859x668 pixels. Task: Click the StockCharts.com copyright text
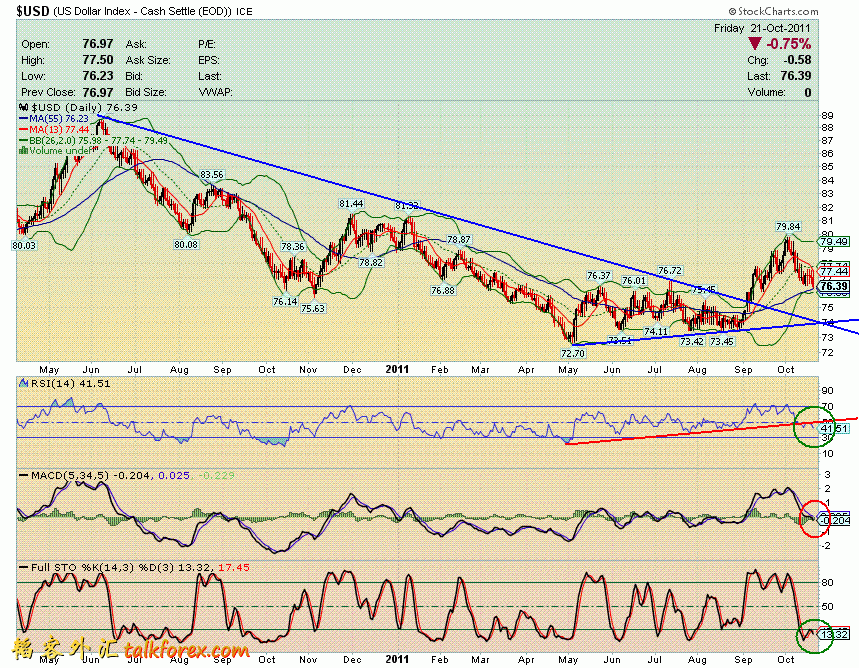[774, 11]
